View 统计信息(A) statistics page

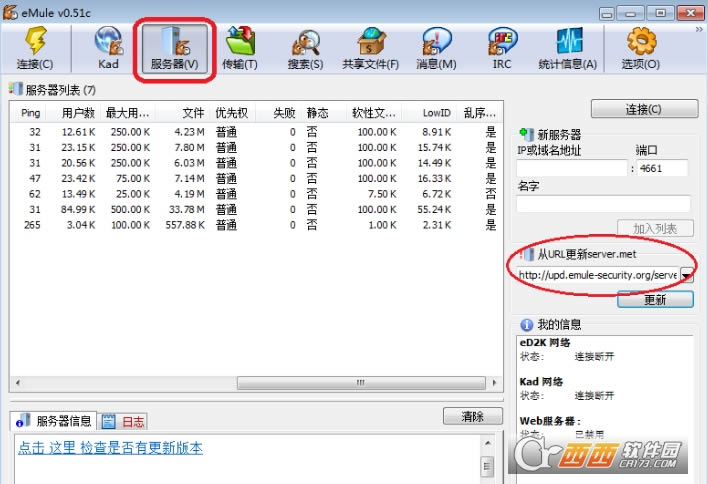point(568,48)
